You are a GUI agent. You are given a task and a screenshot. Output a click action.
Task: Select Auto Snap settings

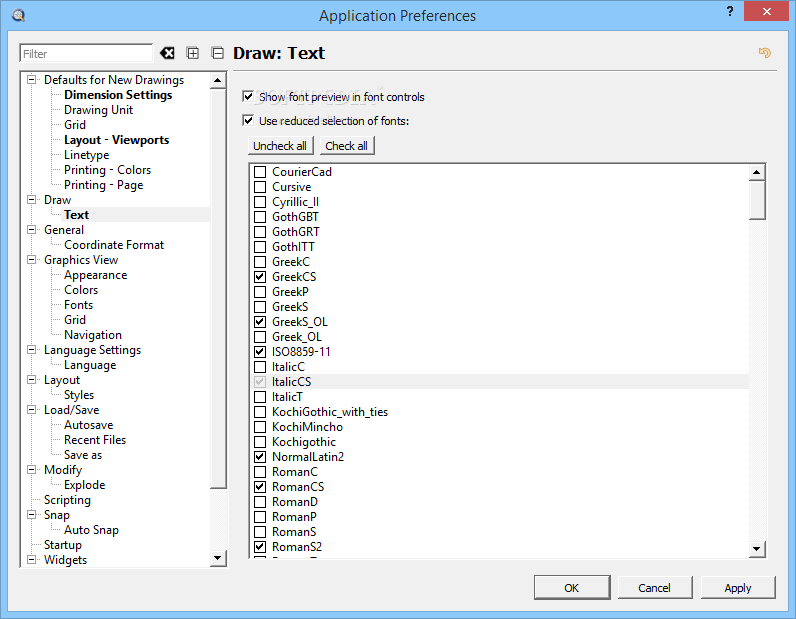[x=91, y=530]
